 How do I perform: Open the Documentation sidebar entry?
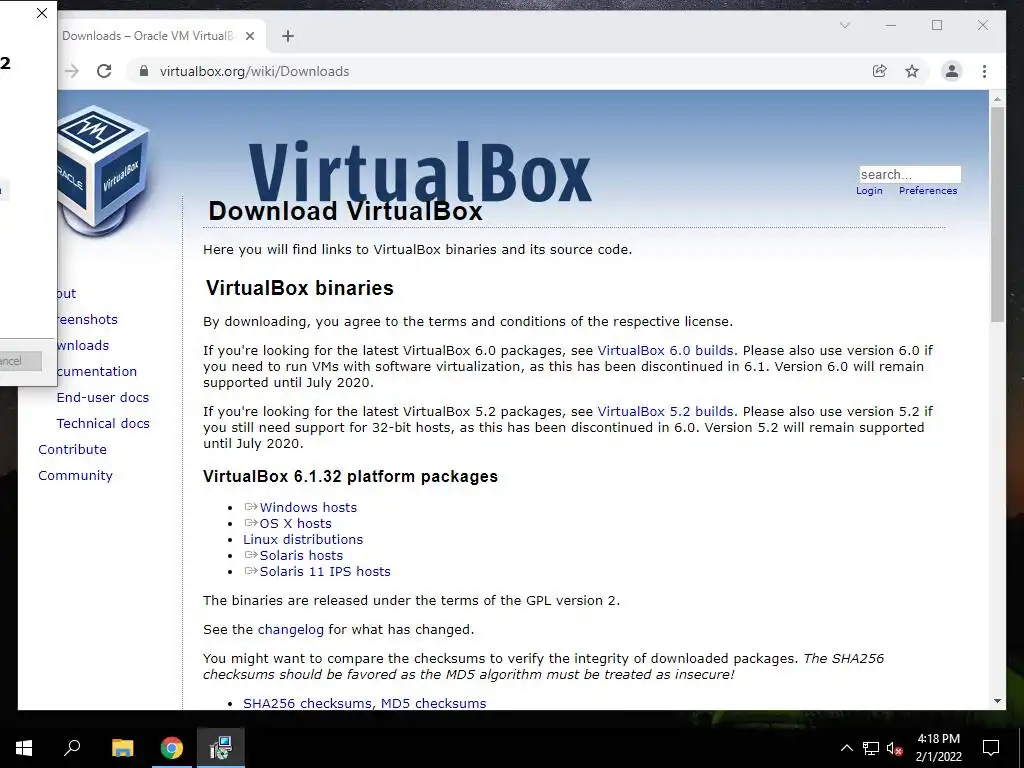(97, 372)
